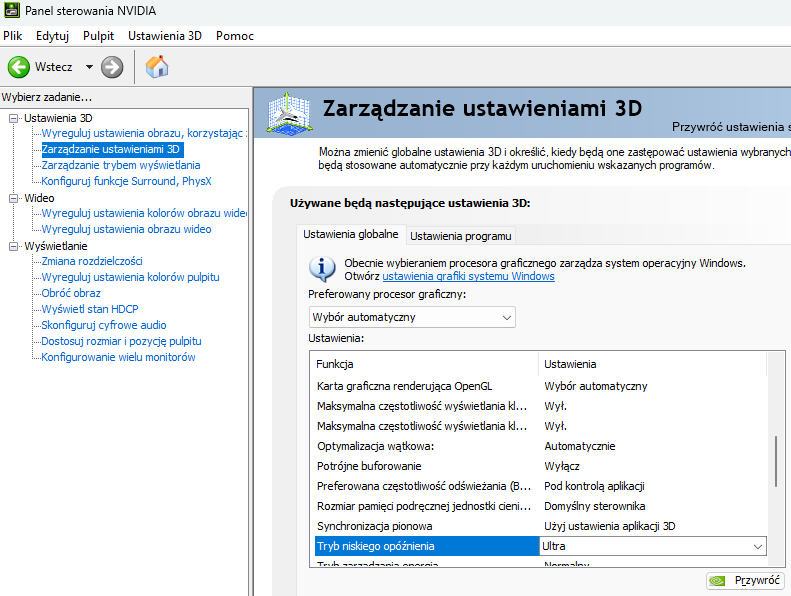
Task: Select Wyreguluj ustawienia kolorów obrazu wideo
Action: 144,213
